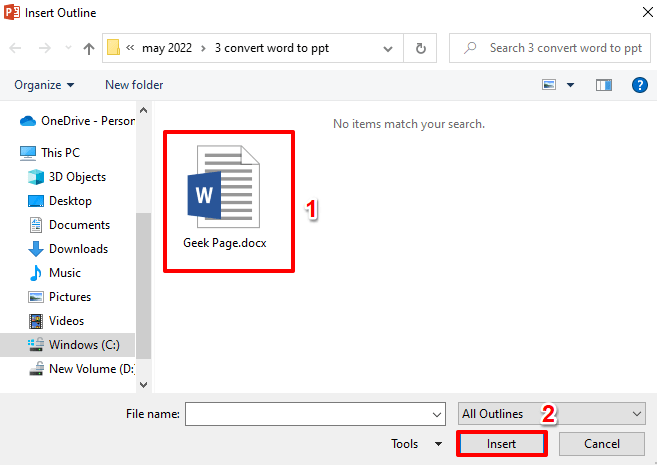The height and width of the screenshot is (465, 657).
Task: Select OneDrive - Personal in sidebar
Action: 77,121
